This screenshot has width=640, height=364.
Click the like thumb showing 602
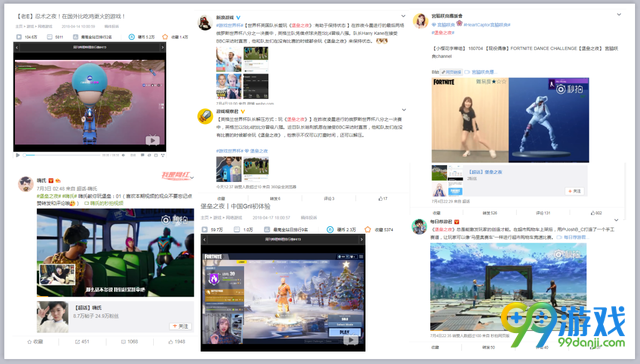pyautogui.click(x=596, y=213)
